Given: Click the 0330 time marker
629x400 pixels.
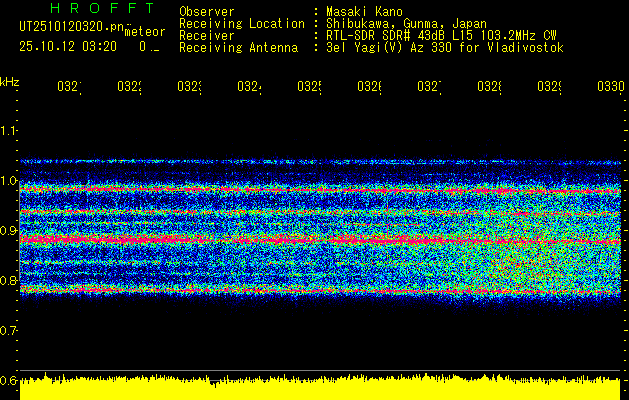Looking at the screenshot, I should pyautogui.click(x=611, y=86).
